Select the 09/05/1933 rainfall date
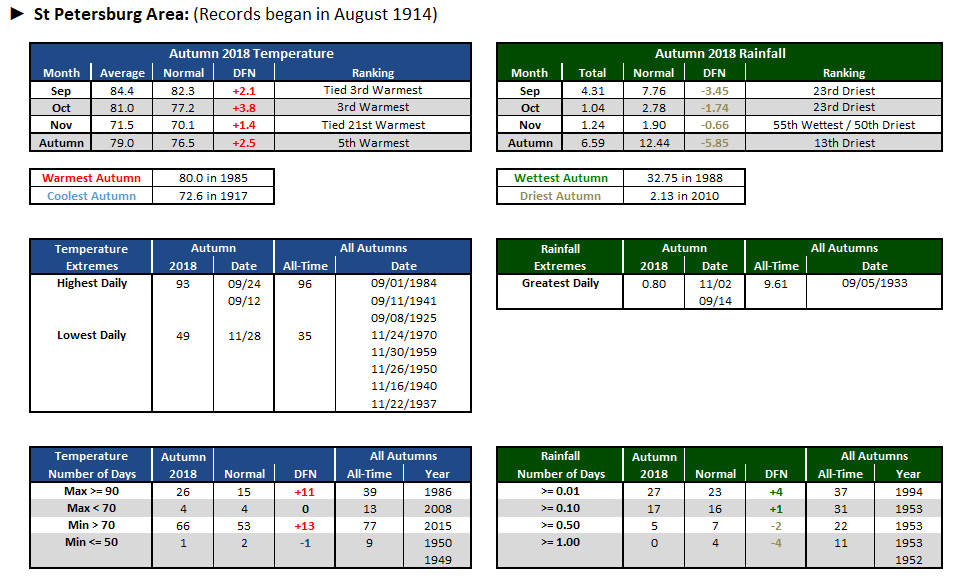969x586 pixels. point(874,283)
